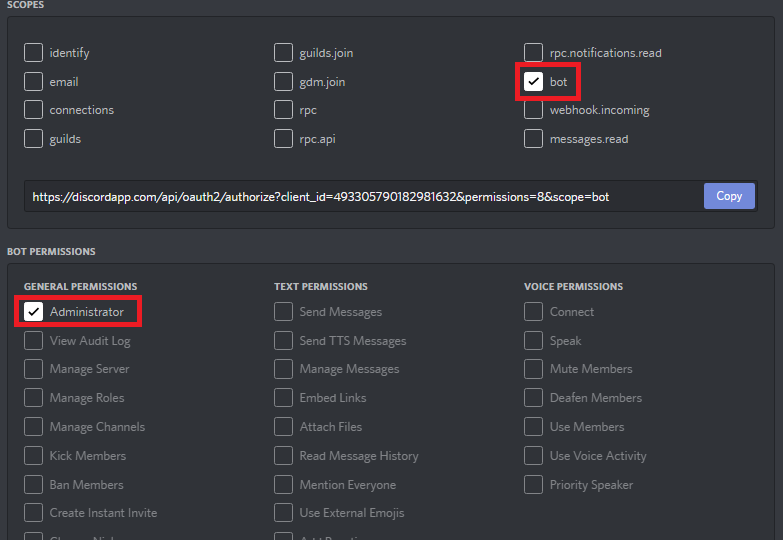Tick Use Voice Activity permission

coord(533,456)
